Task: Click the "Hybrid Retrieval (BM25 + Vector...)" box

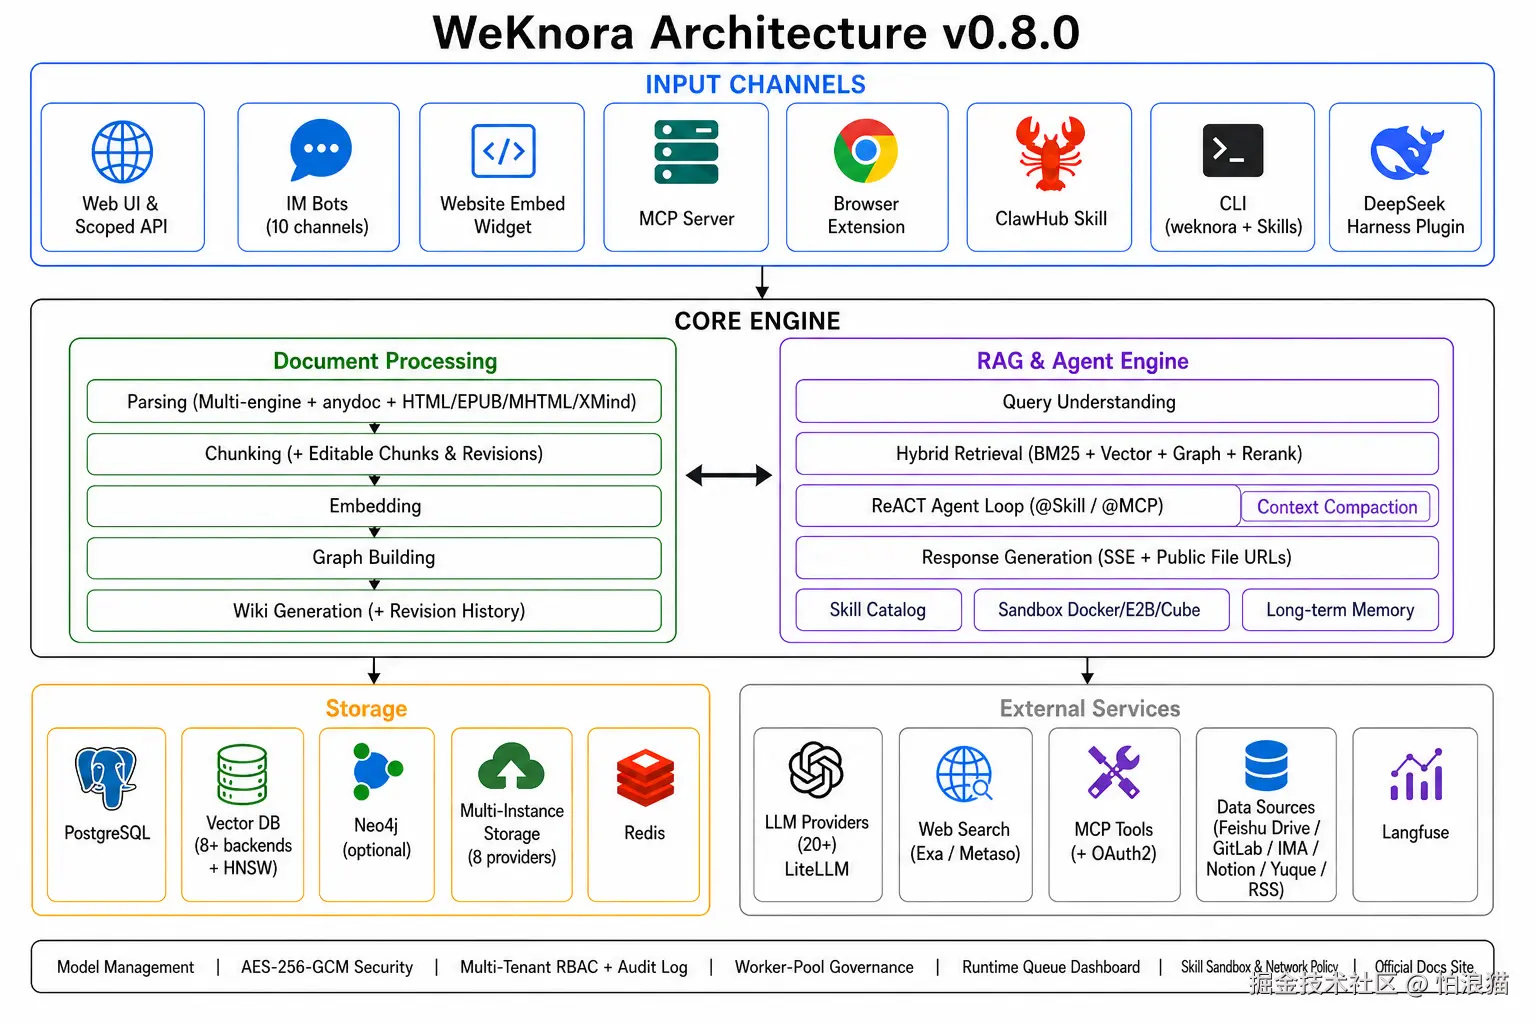Action: point(1117,454)
